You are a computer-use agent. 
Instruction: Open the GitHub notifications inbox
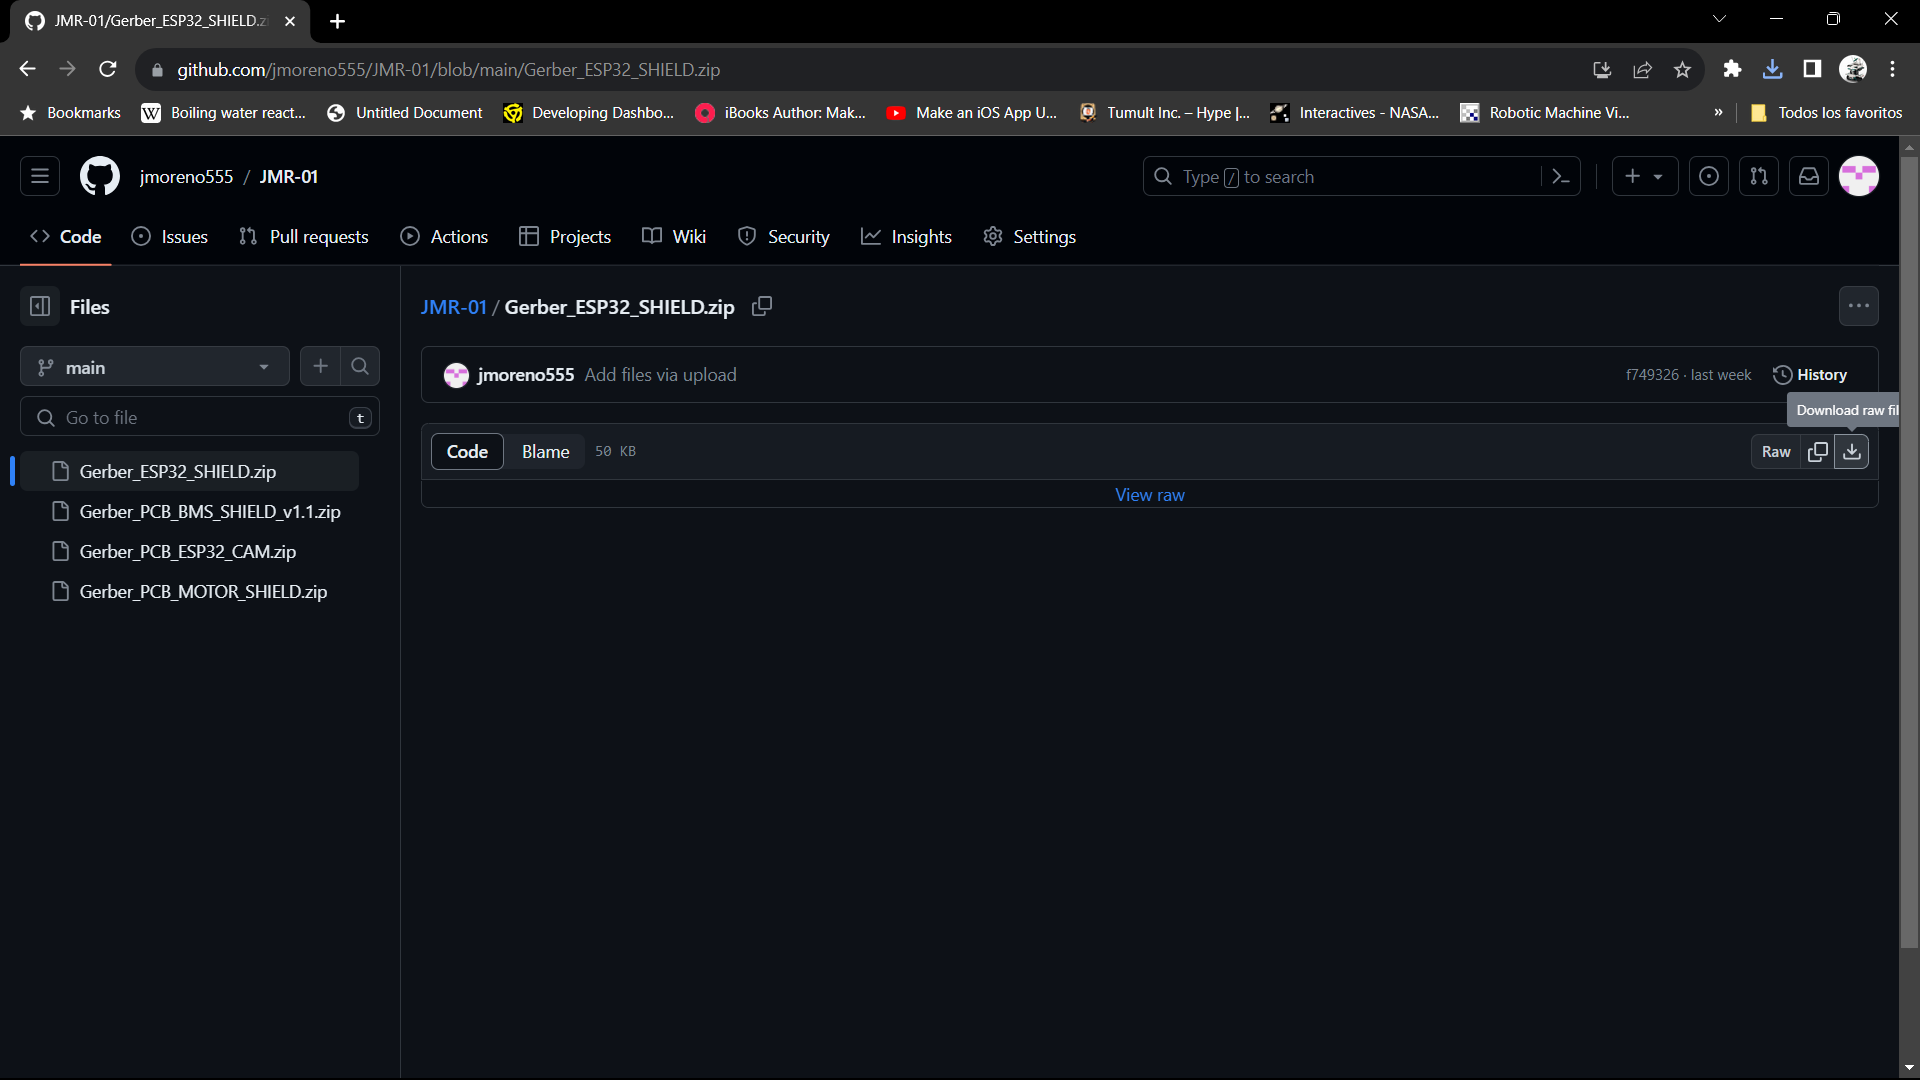point(1809,177)
